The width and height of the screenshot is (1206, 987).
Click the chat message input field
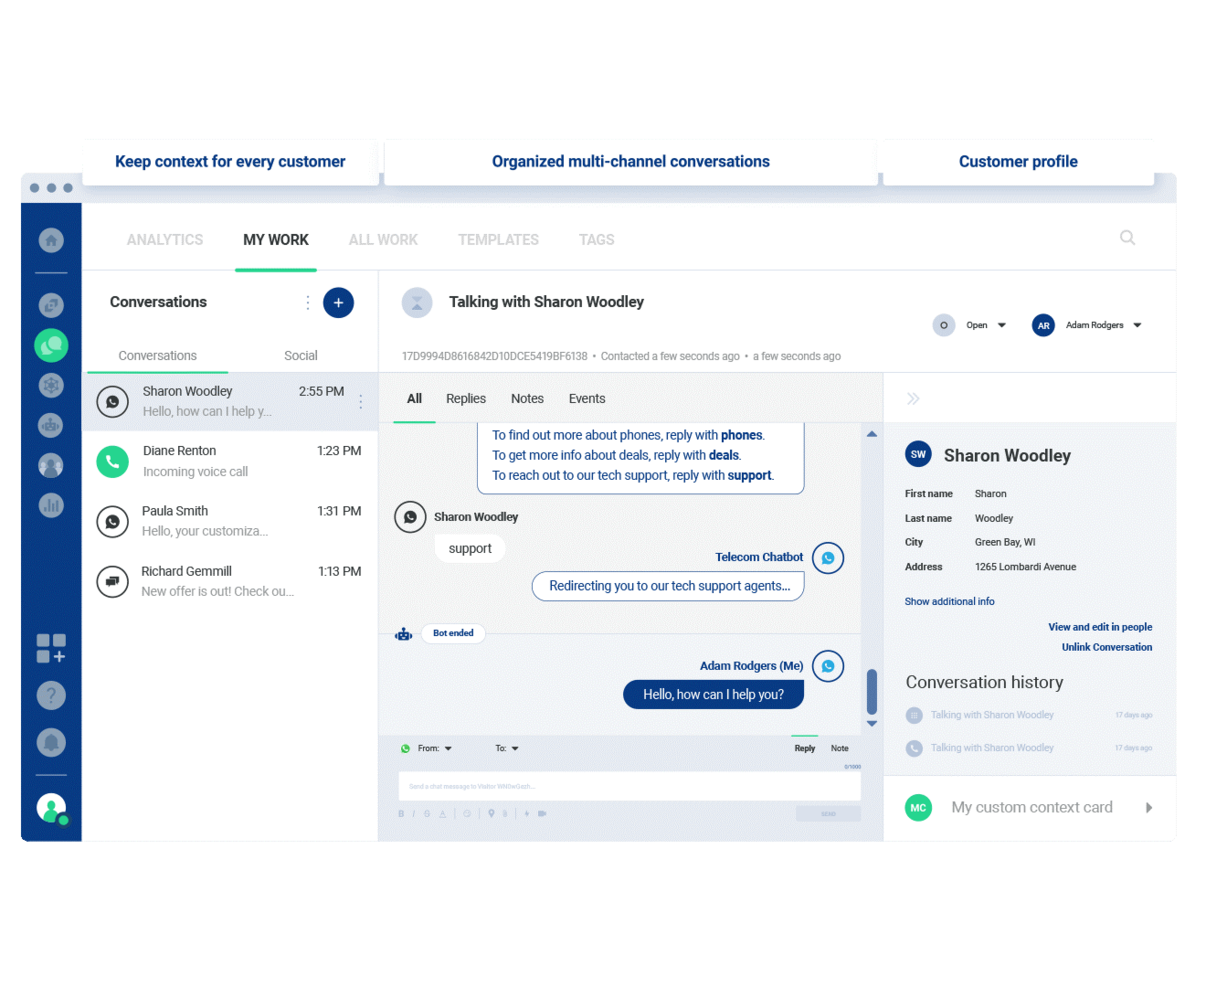(629, 786)
